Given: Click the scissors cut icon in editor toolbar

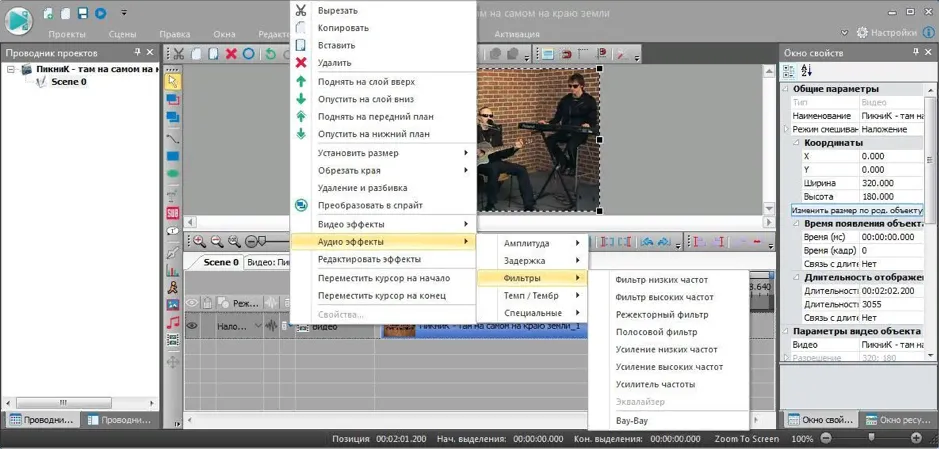Looking at the screenshot, I should [x=178, y=54].
